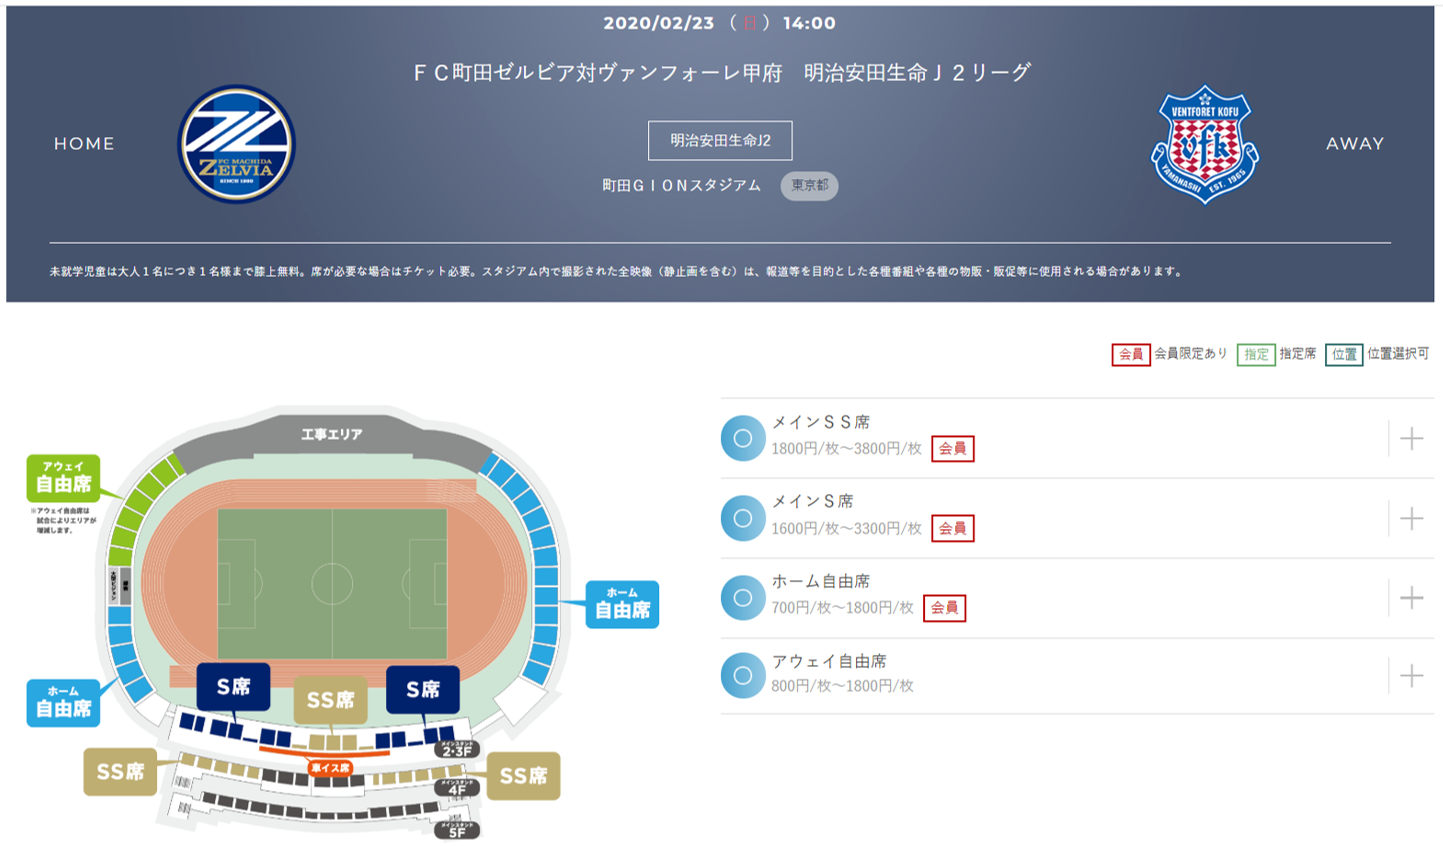Click the 会員 badge in the legend
This screenshot has width=1443, height=846.
pyautogui.click(x=1130, y=354)
